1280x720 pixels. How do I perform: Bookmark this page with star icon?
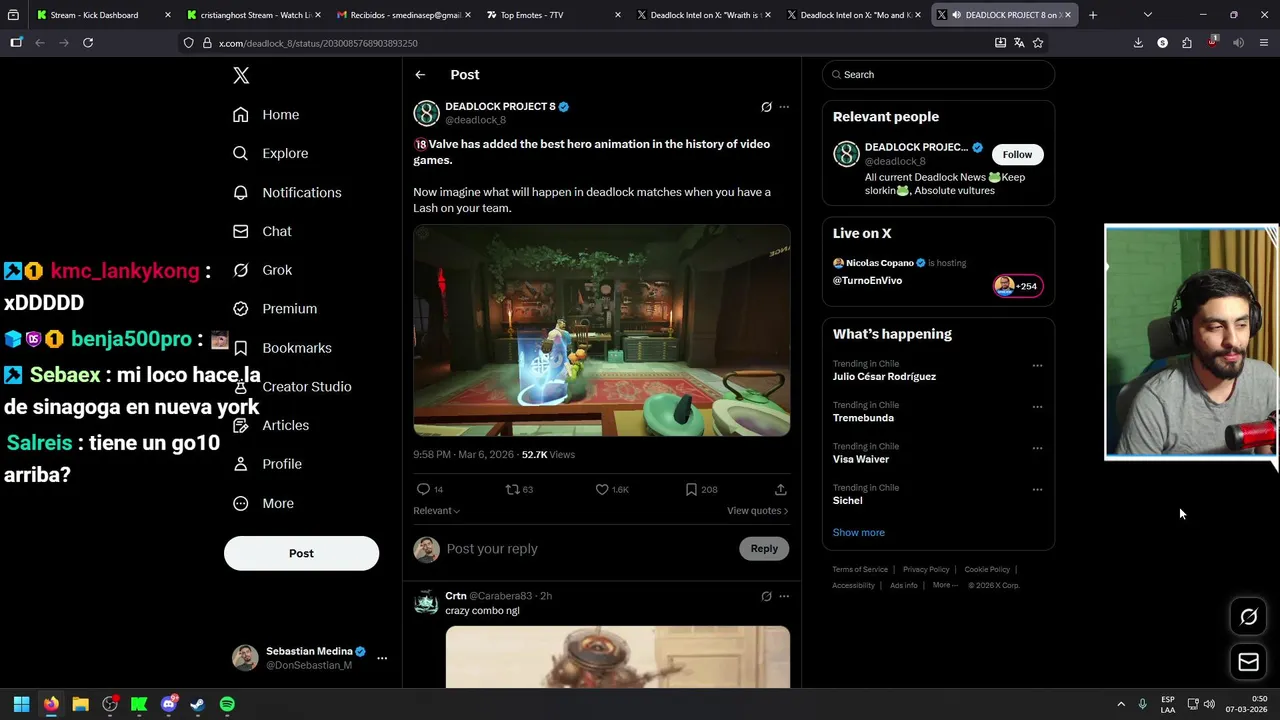point(1038,43)
